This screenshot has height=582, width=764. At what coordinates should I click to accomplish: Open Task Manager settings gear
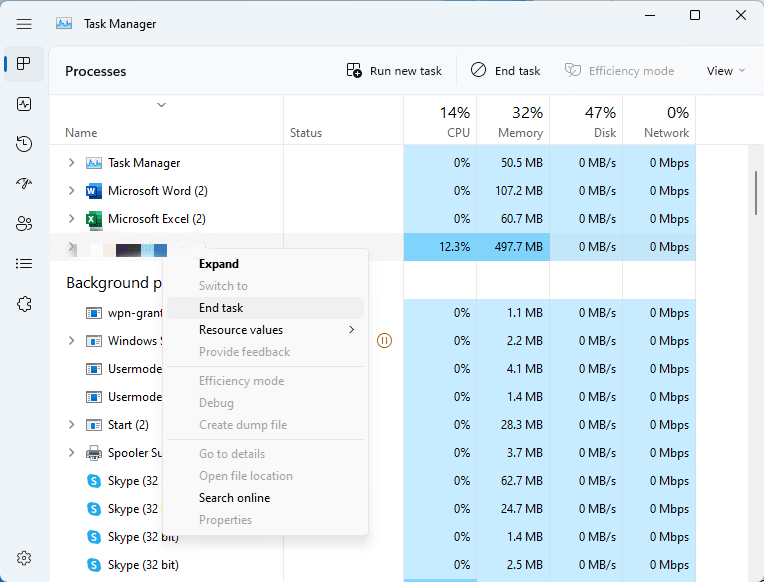pyautogui.click(x=24, y=558)
